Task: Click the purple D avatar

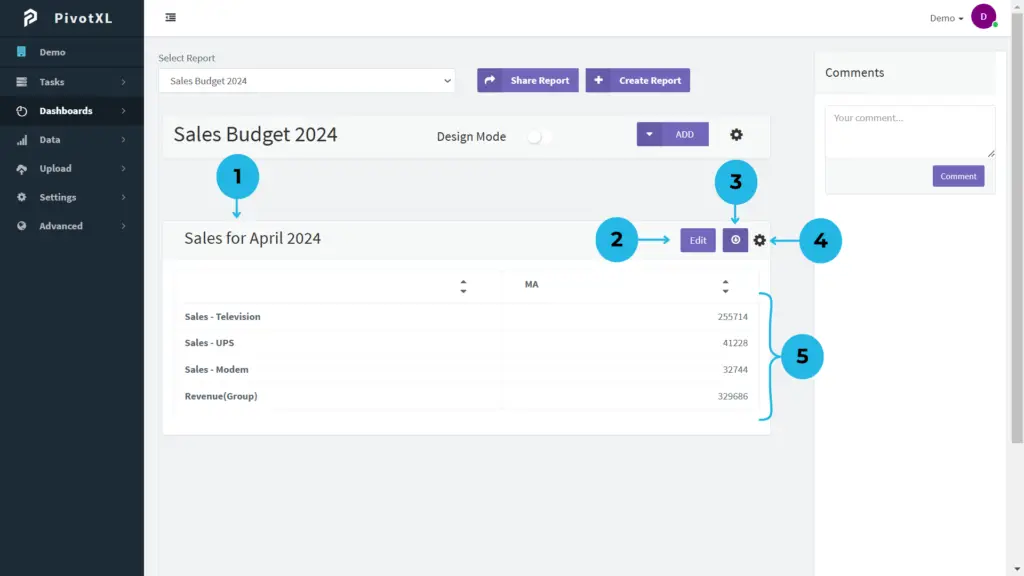Action: coord(984,17)
